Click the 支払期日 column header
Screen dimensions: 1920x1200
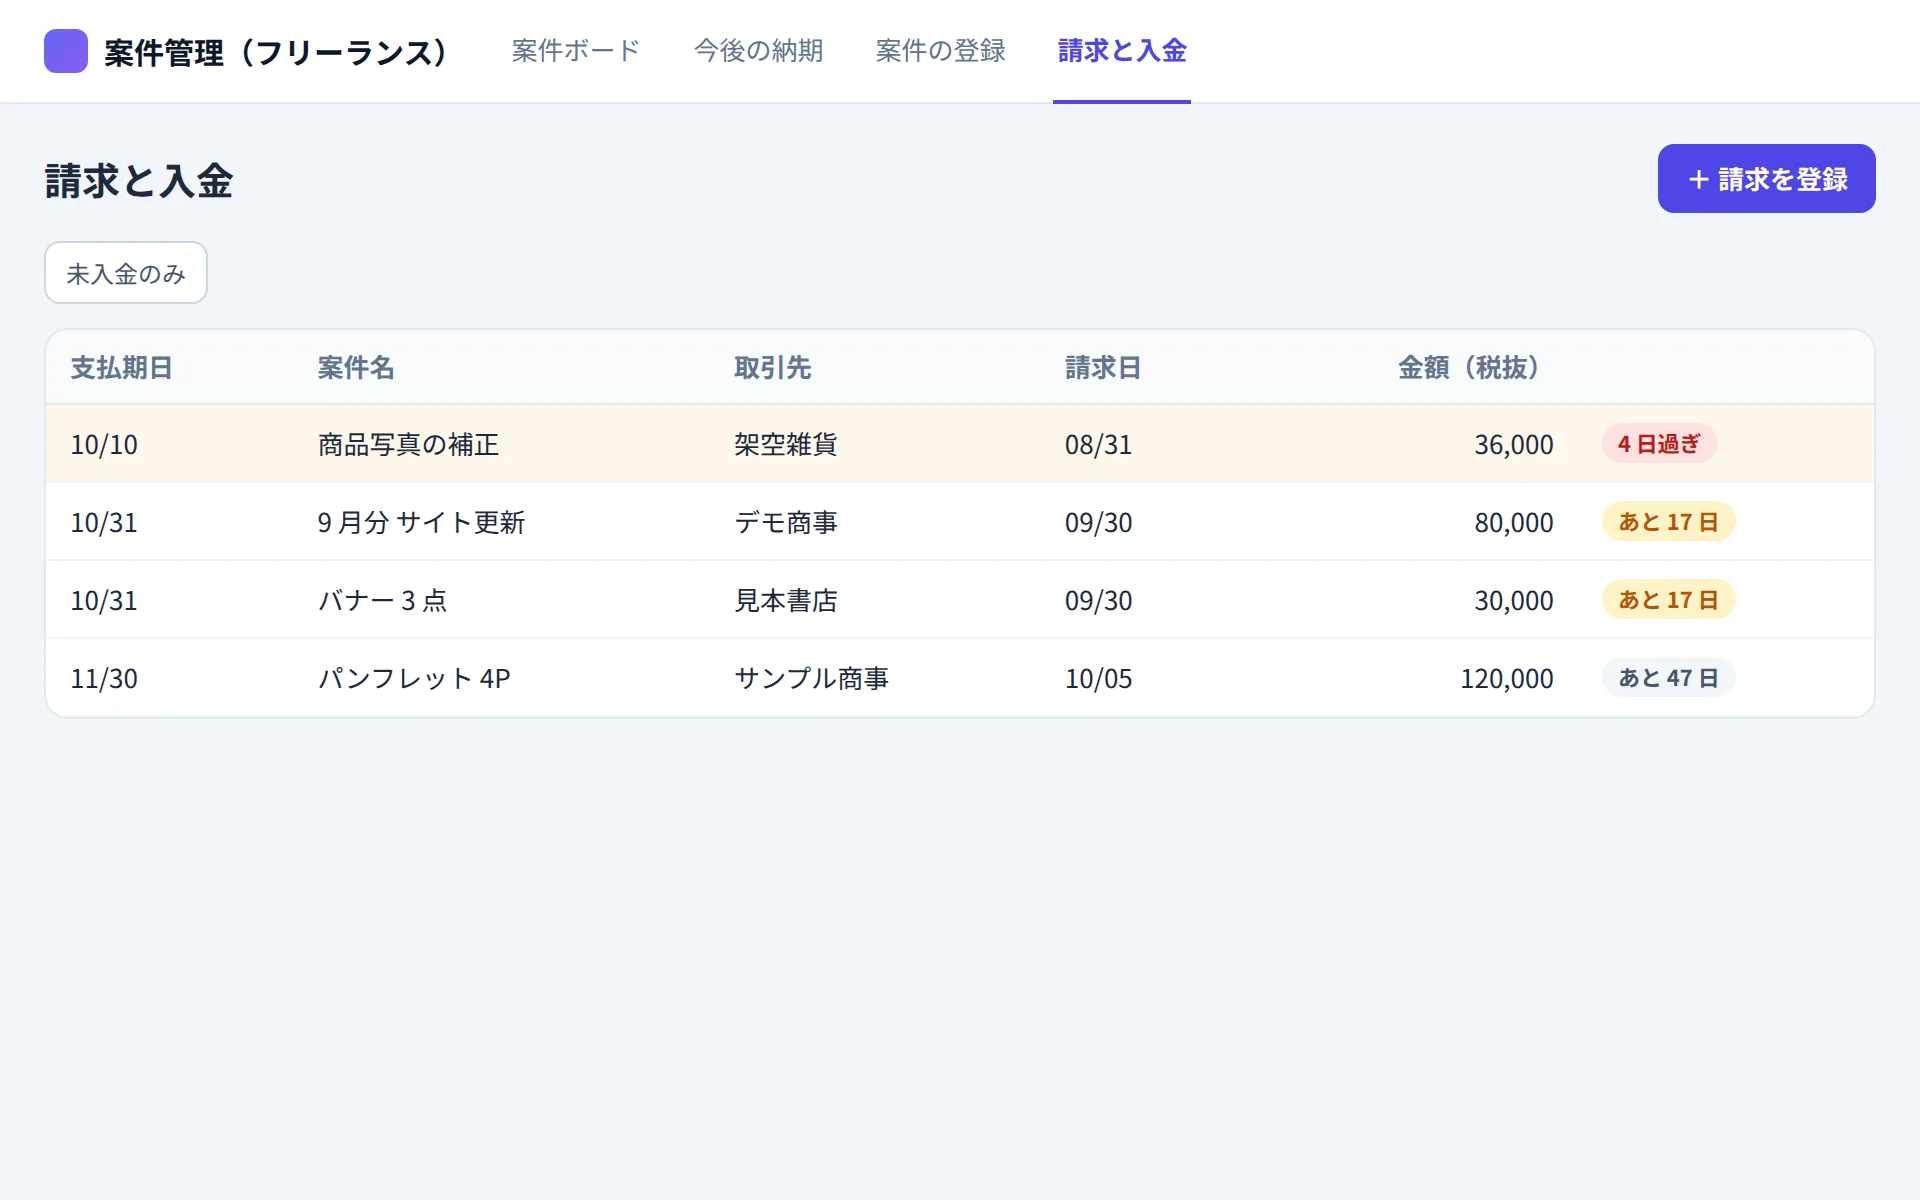pos(122,368)
